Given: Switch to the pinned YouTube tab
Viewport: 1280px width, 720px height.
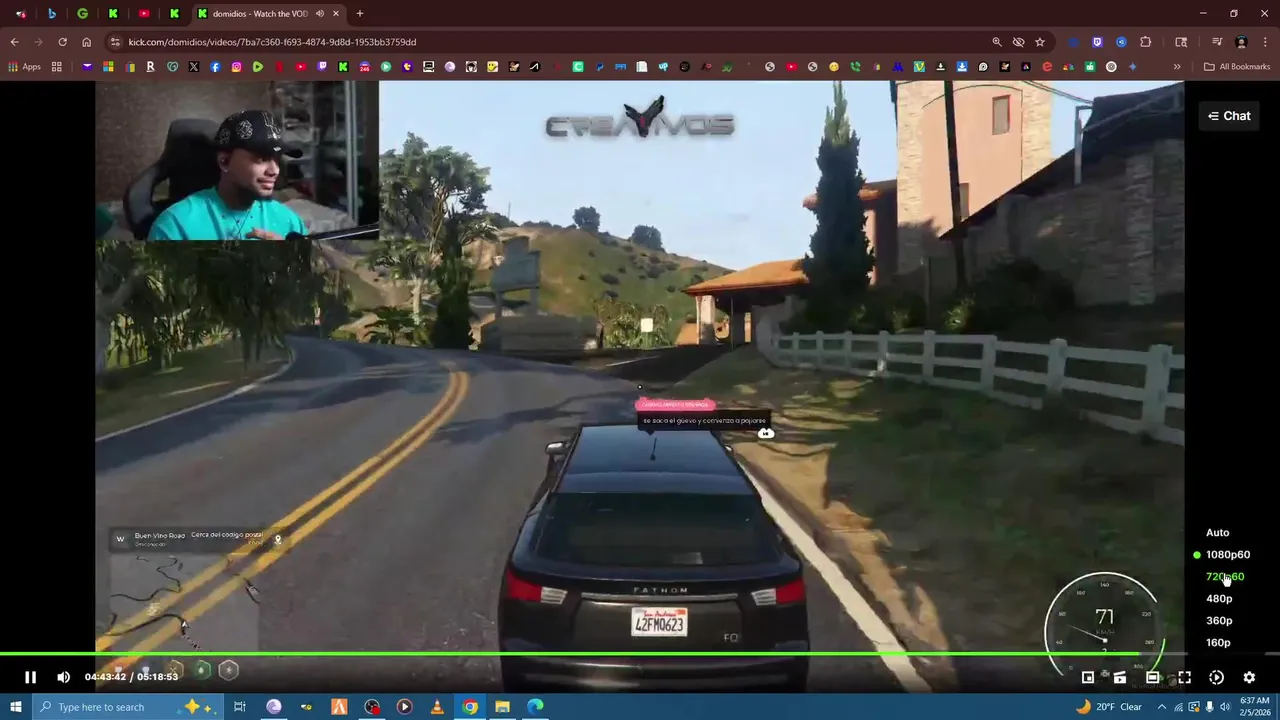Looking at the screenshot, I should [144, 14].
